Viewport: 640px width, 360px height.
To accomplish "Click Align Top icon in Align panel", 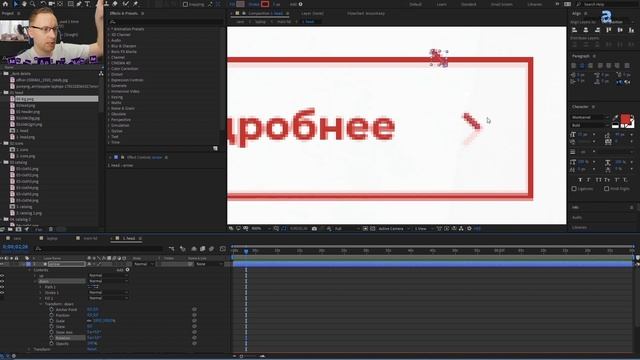I will tap(609, 30).
